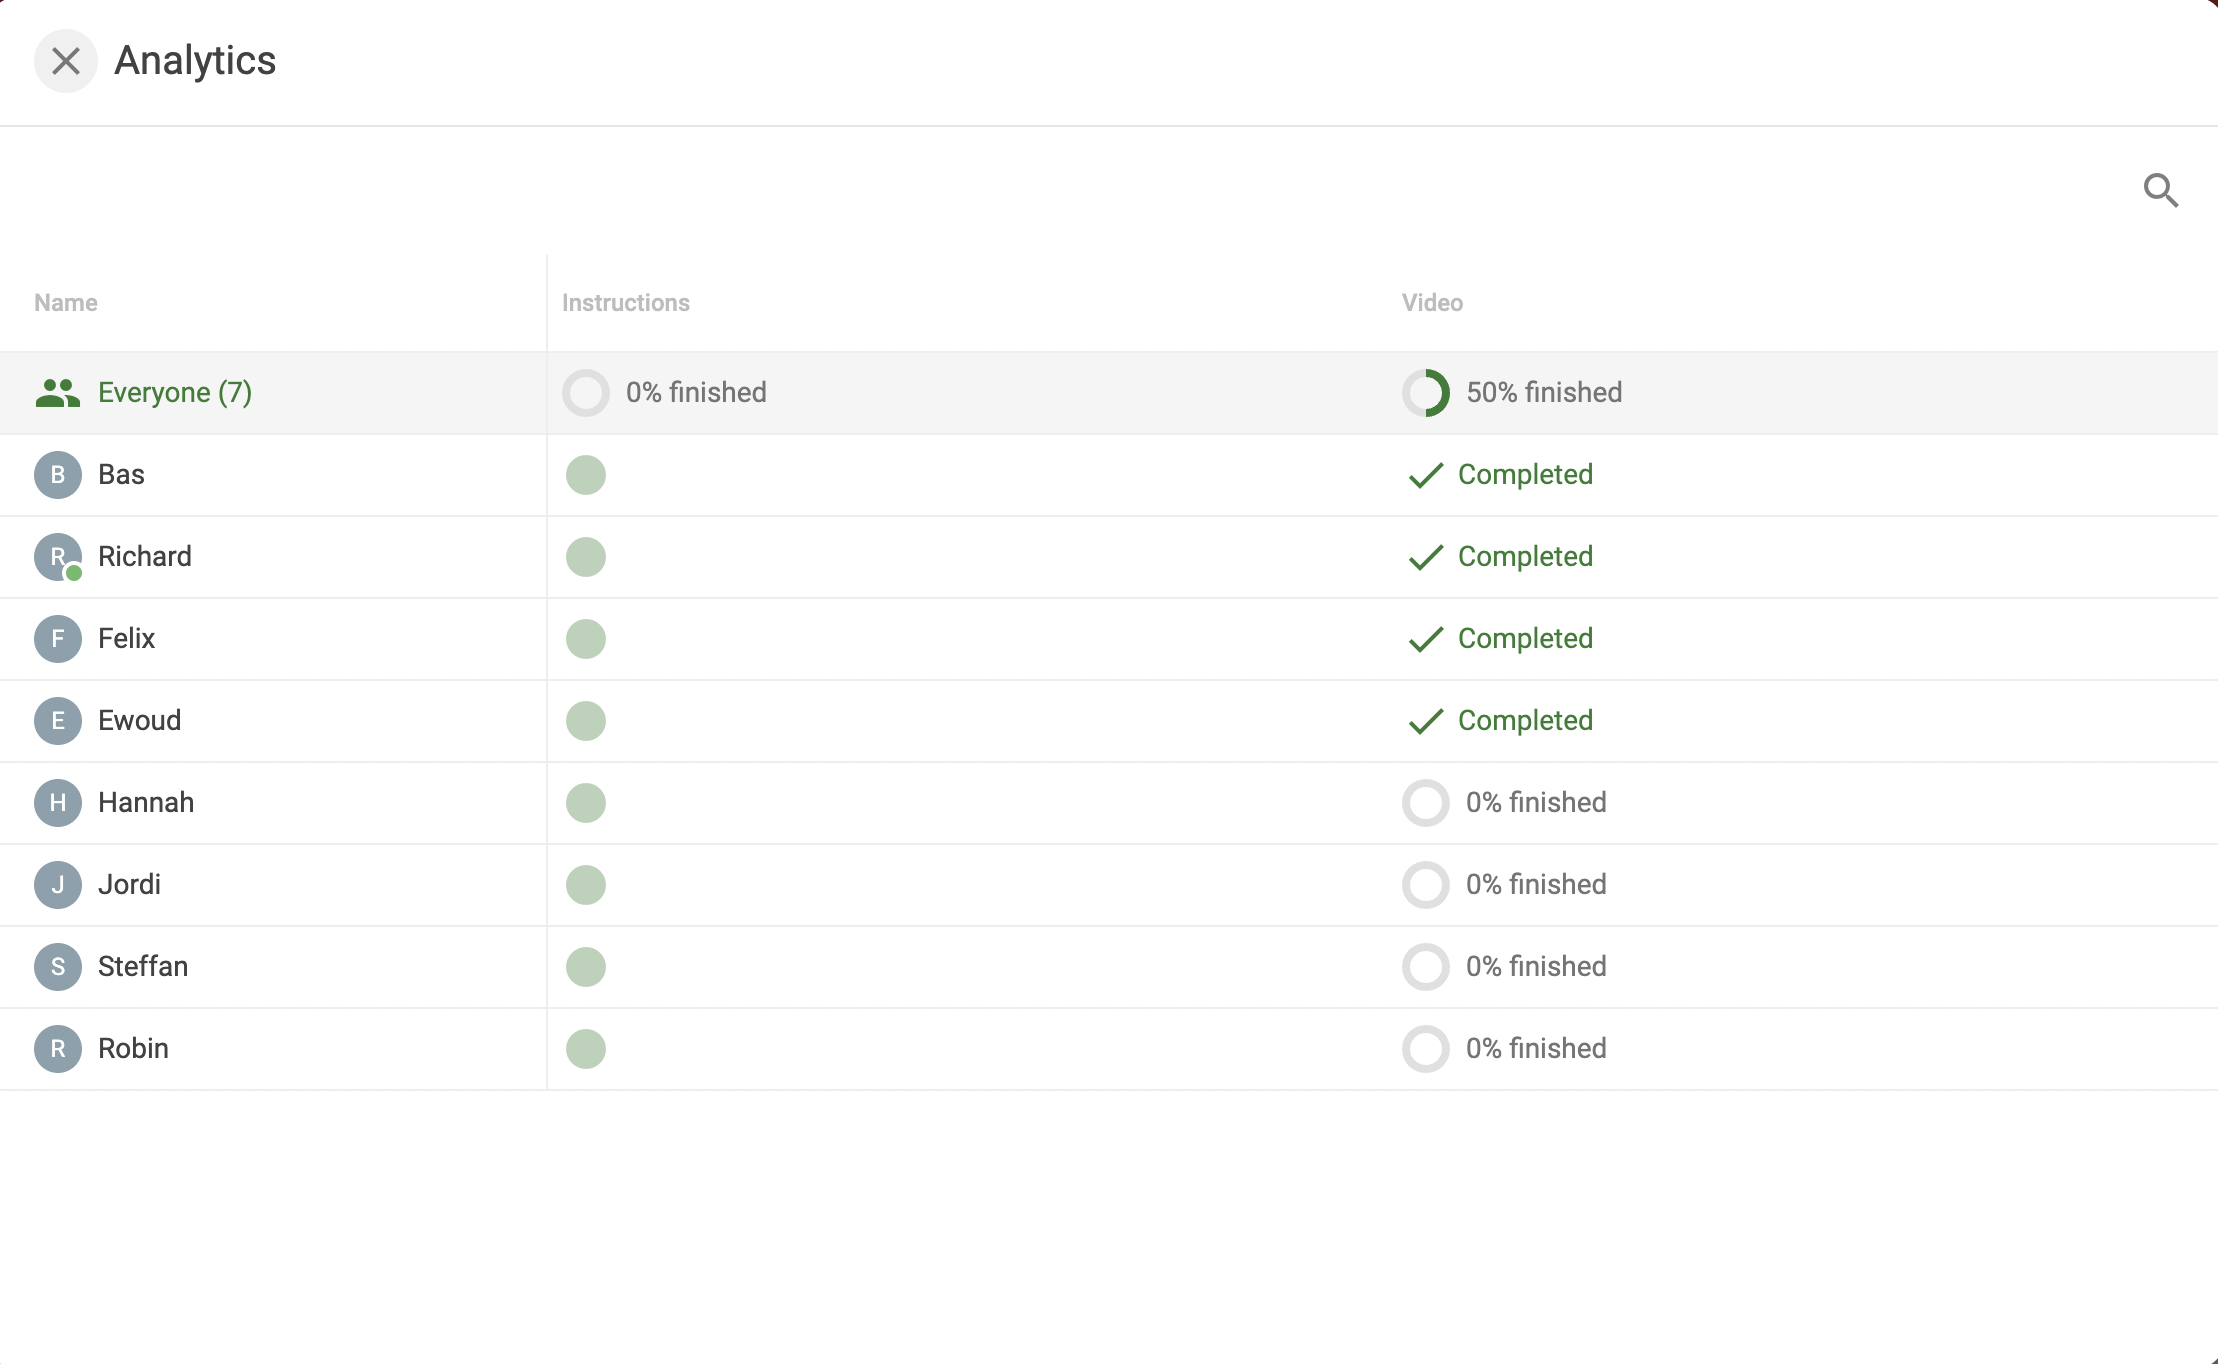Click Felix's Instructions status dot
The image size is (2218, 1364).
(x=586, y=639)
